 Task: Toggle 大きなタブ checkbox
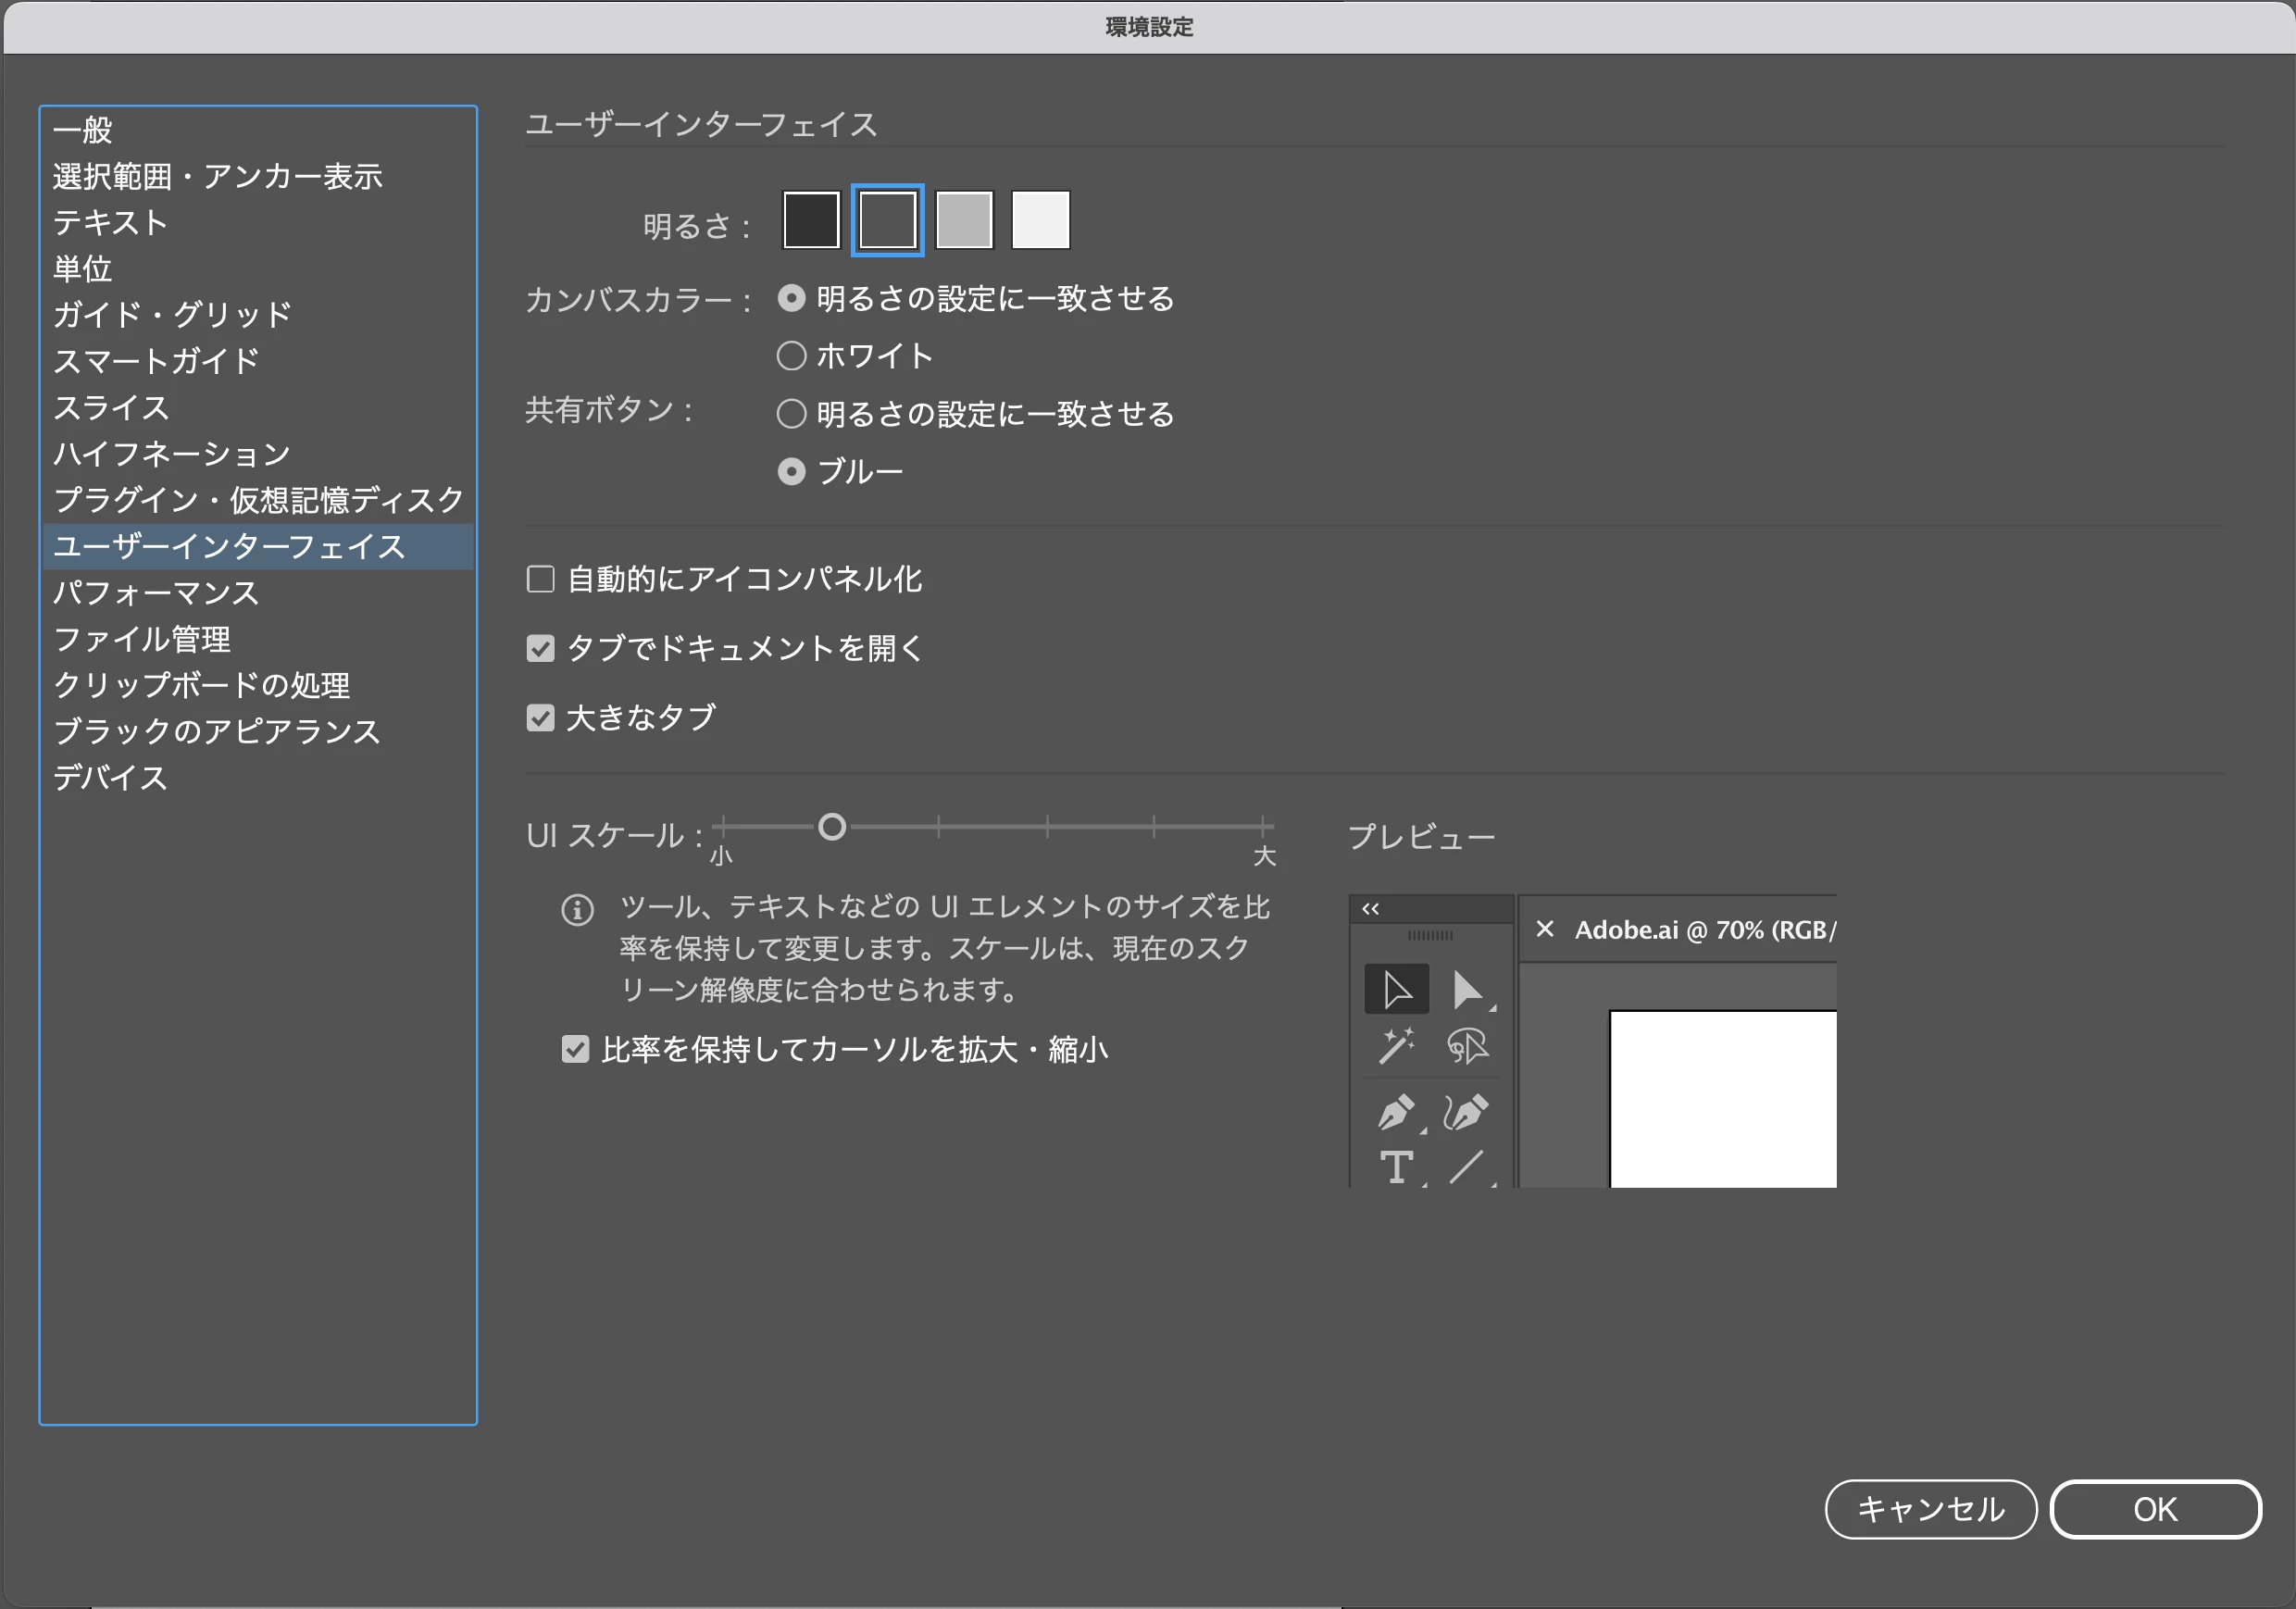pos(541,718)
